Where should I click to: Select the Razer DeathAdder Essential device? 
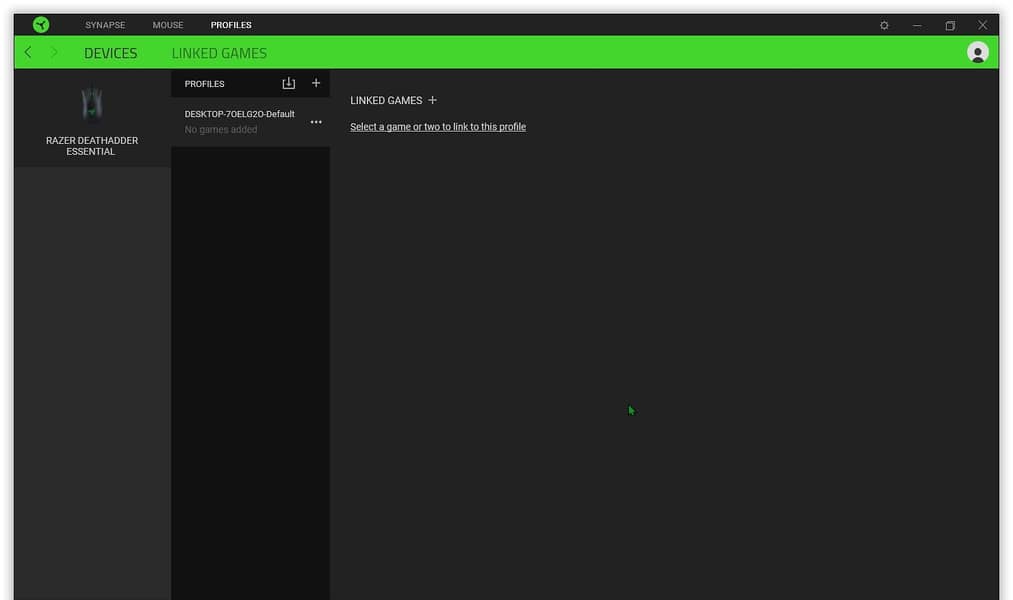tap(92, 119)
